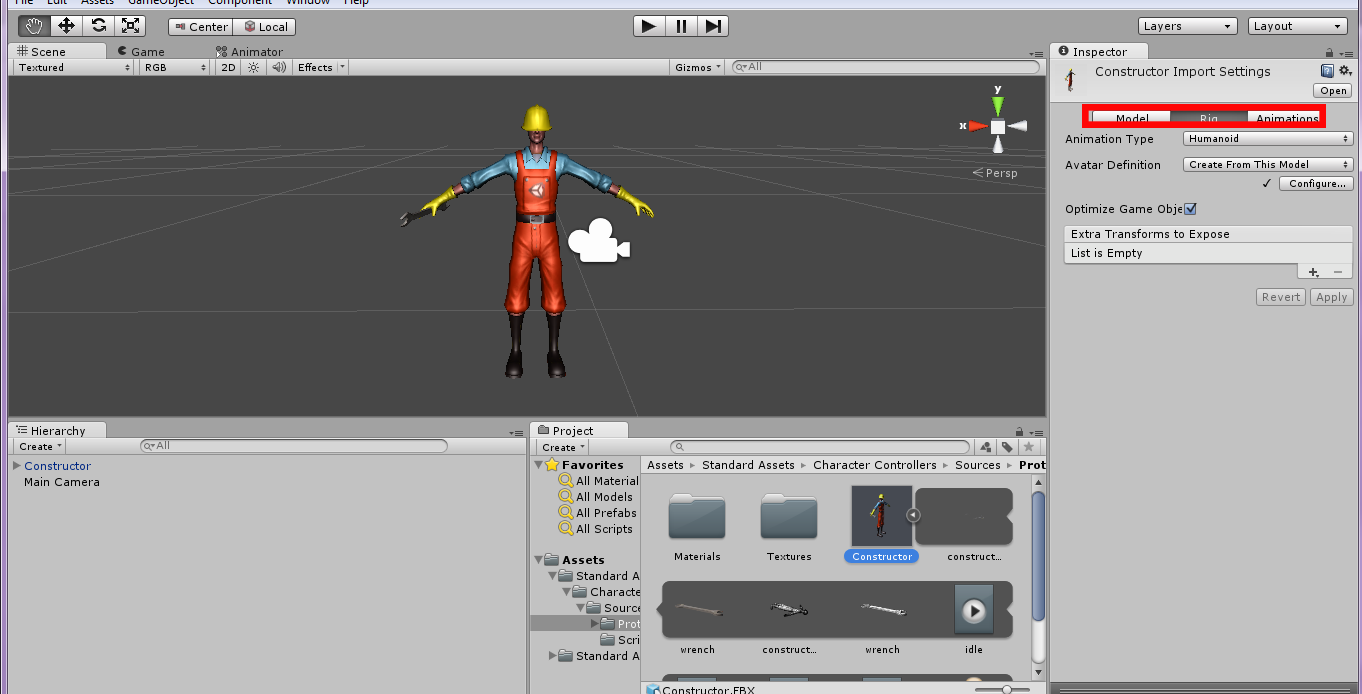Select the Scale tool
This screenshot has height=694, width=1362.
coord(130,26)
